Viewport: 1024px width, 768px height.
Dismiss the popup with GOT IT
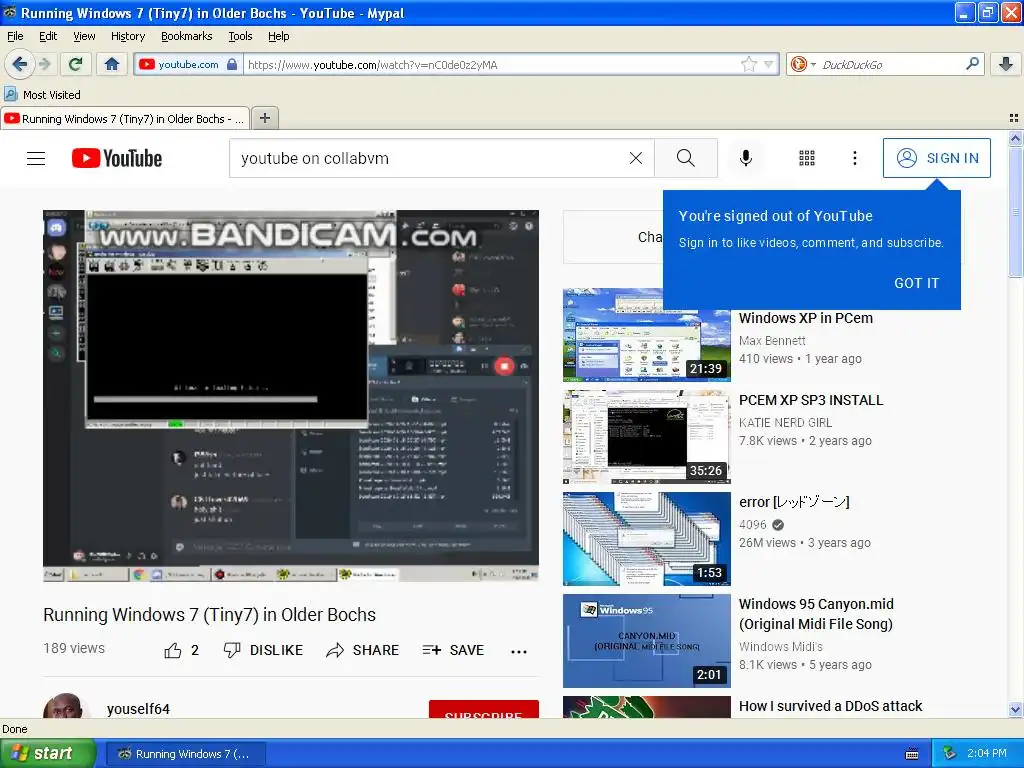coord(916,283)
